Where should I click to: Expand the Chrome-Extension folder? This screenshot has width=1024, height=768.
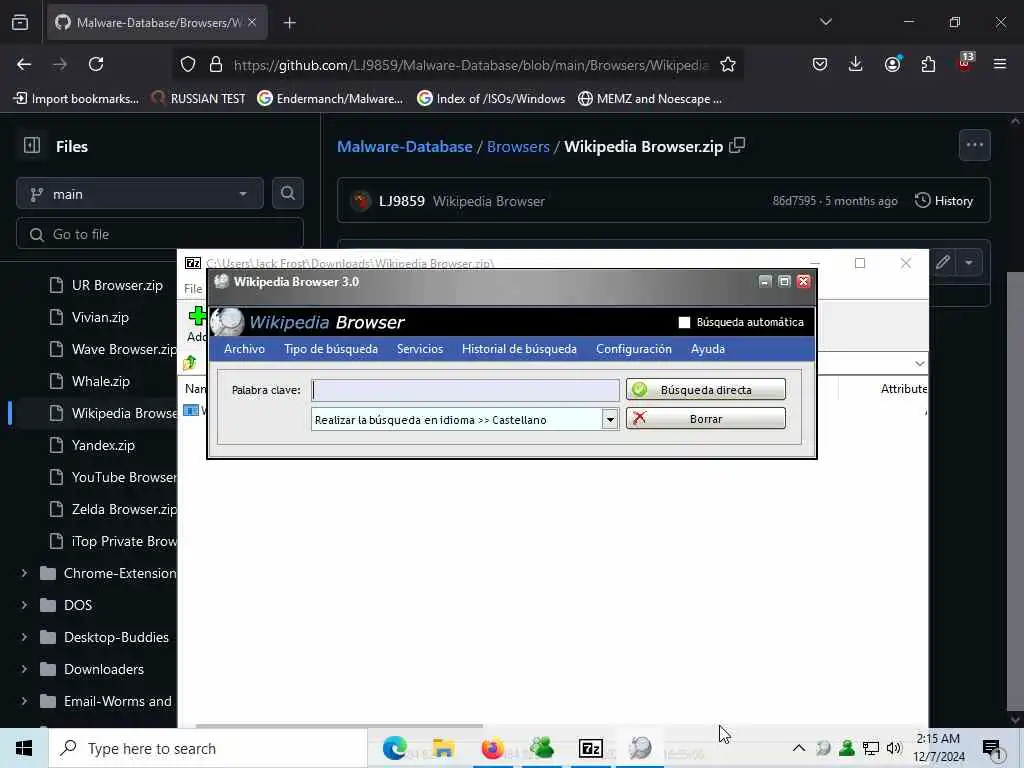tap(24, 573)
